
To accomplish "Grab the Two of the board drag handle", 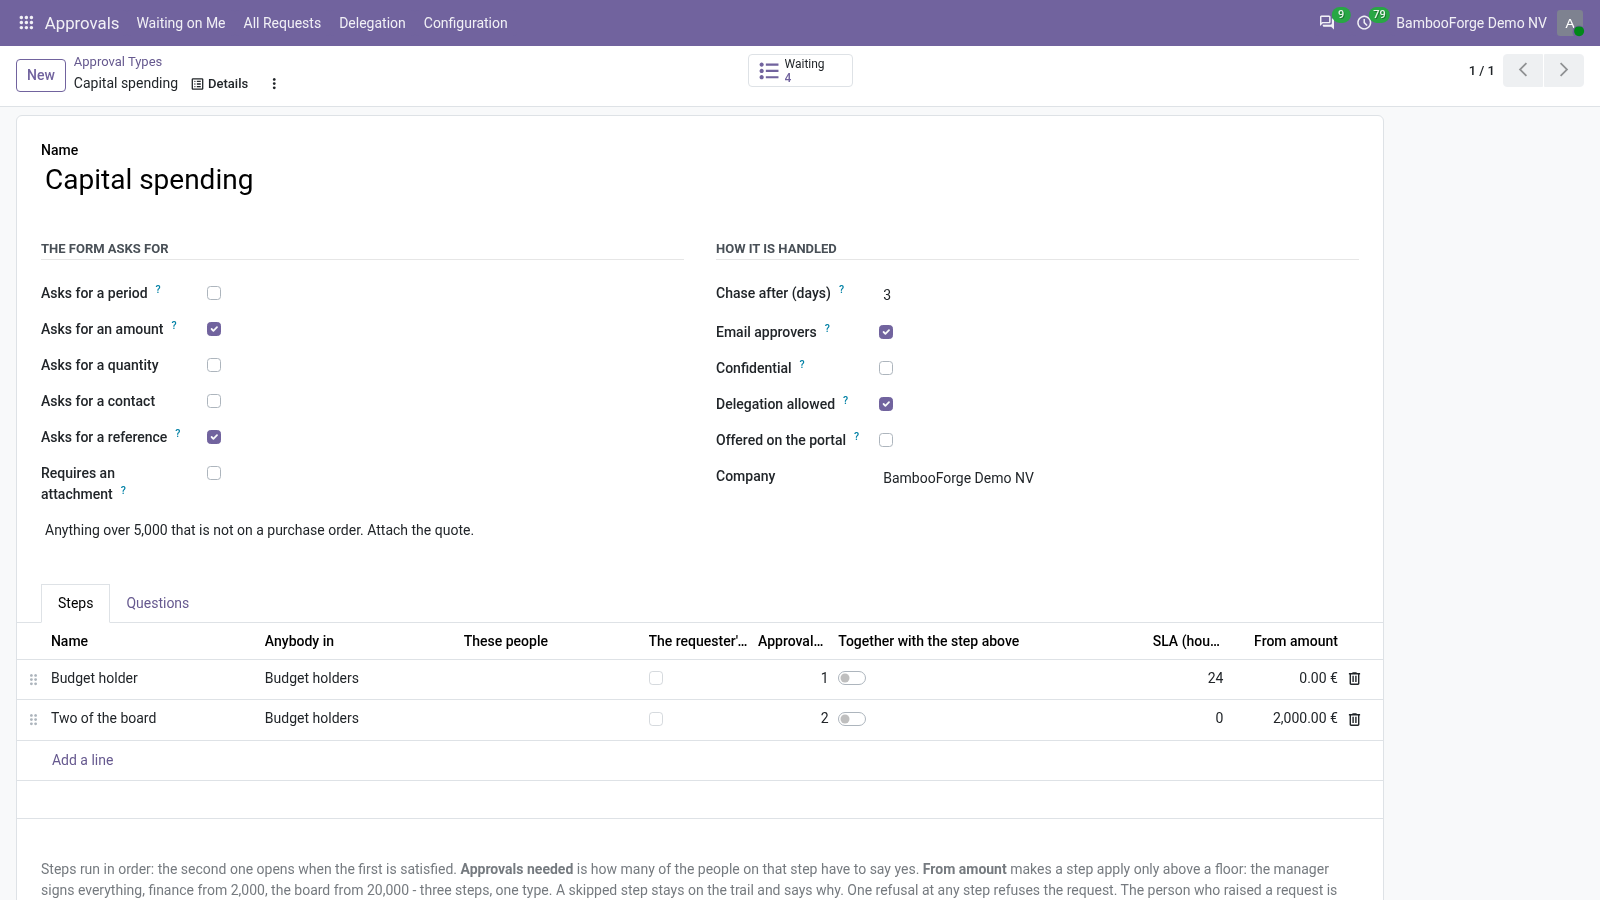I will pos(33,719).
